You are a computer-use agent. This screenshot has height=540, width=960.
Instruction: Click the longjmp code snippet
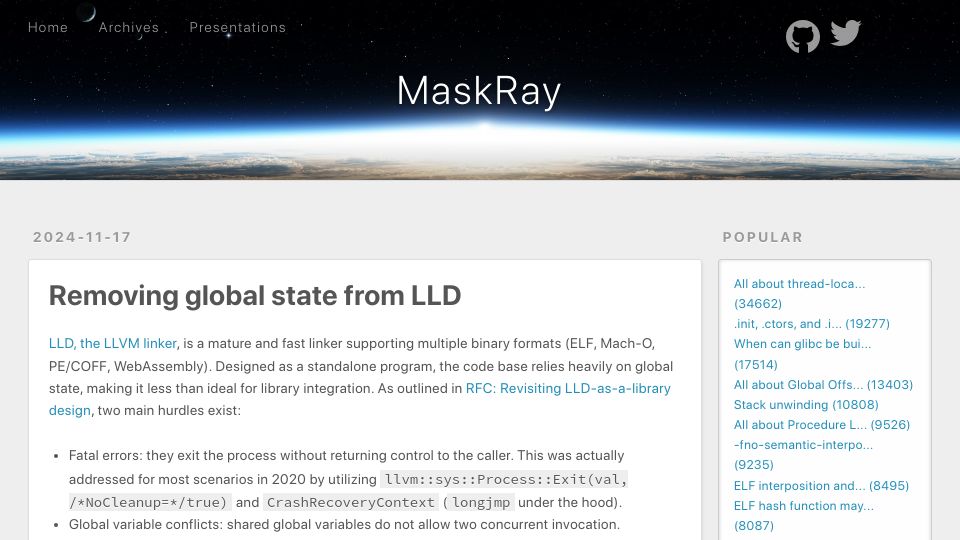pyautogui.click(x=481, y=503)
